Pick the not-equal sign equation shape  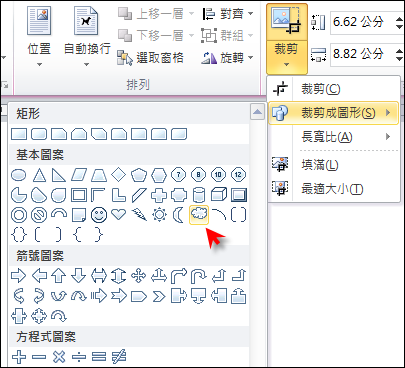tap(119, 357)
